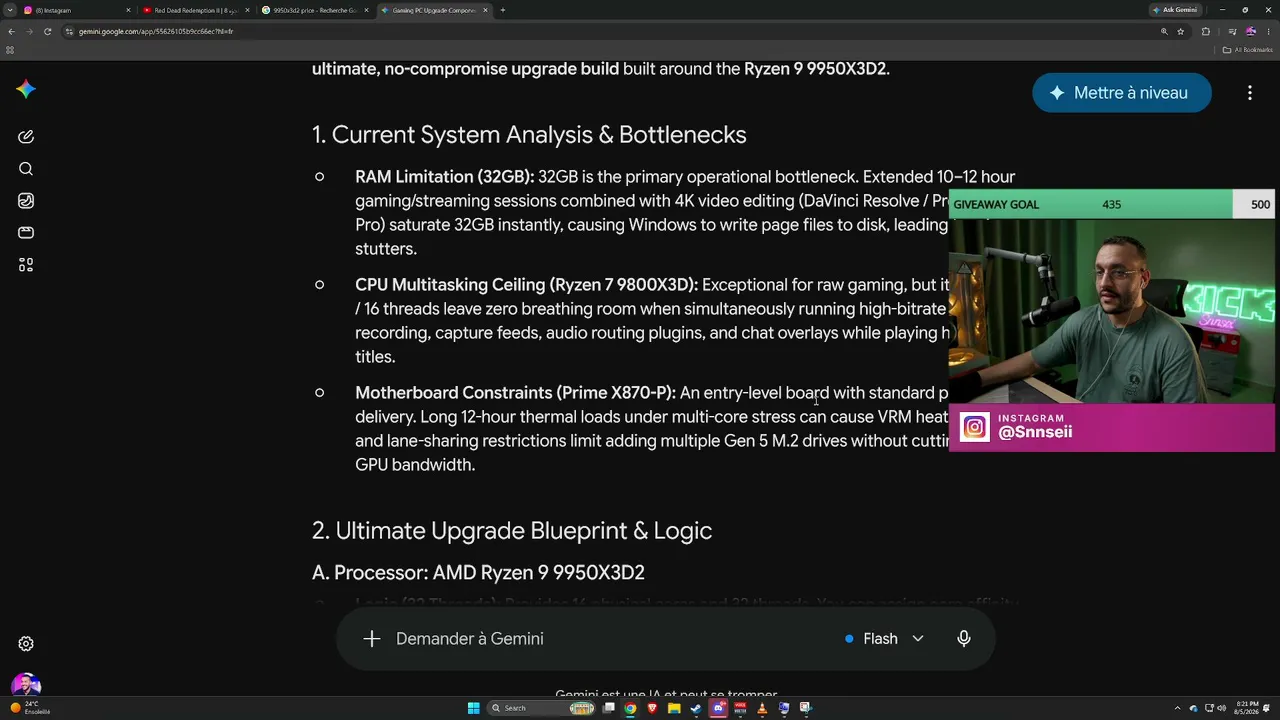Viewport: 1280px width, 720px height.
Task: Open the account avatar at sidebar bottom
Action: 26,685
